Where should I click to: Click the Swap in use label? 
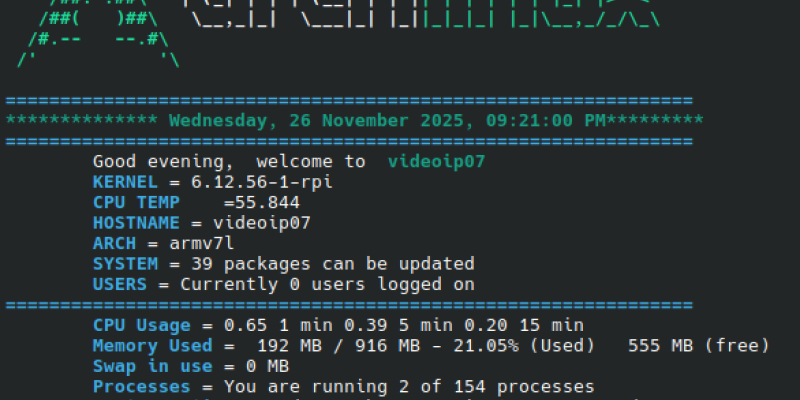point(152,366)
